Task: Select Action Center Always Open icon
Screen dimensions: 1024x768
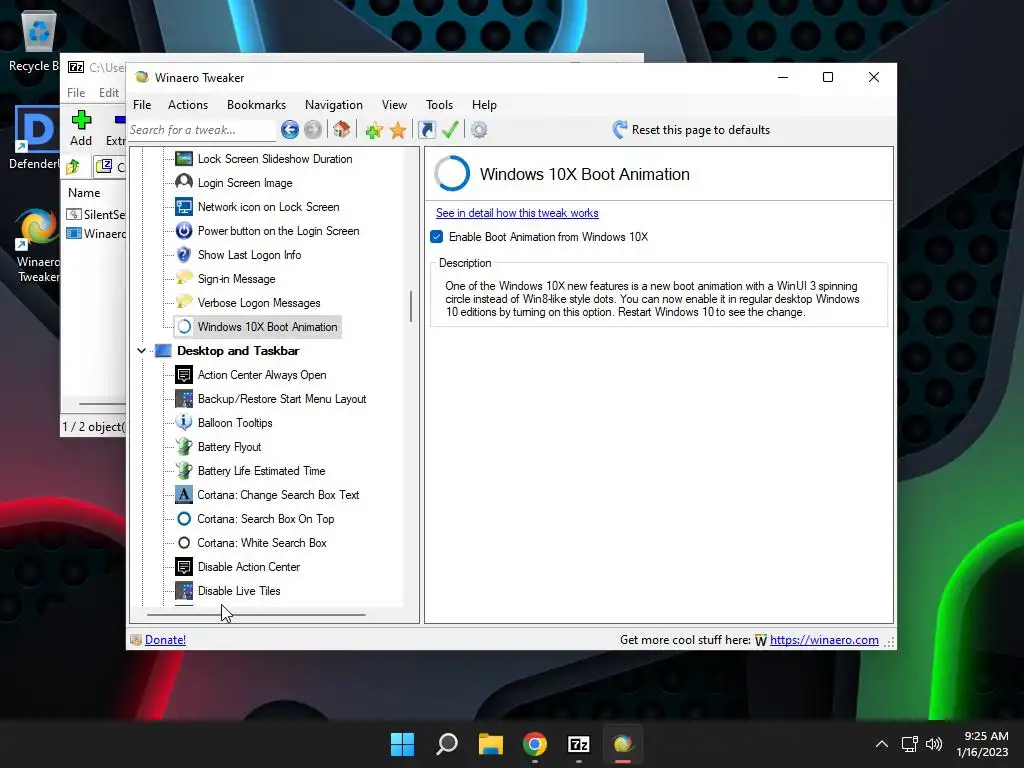Action: click(184, 375)
